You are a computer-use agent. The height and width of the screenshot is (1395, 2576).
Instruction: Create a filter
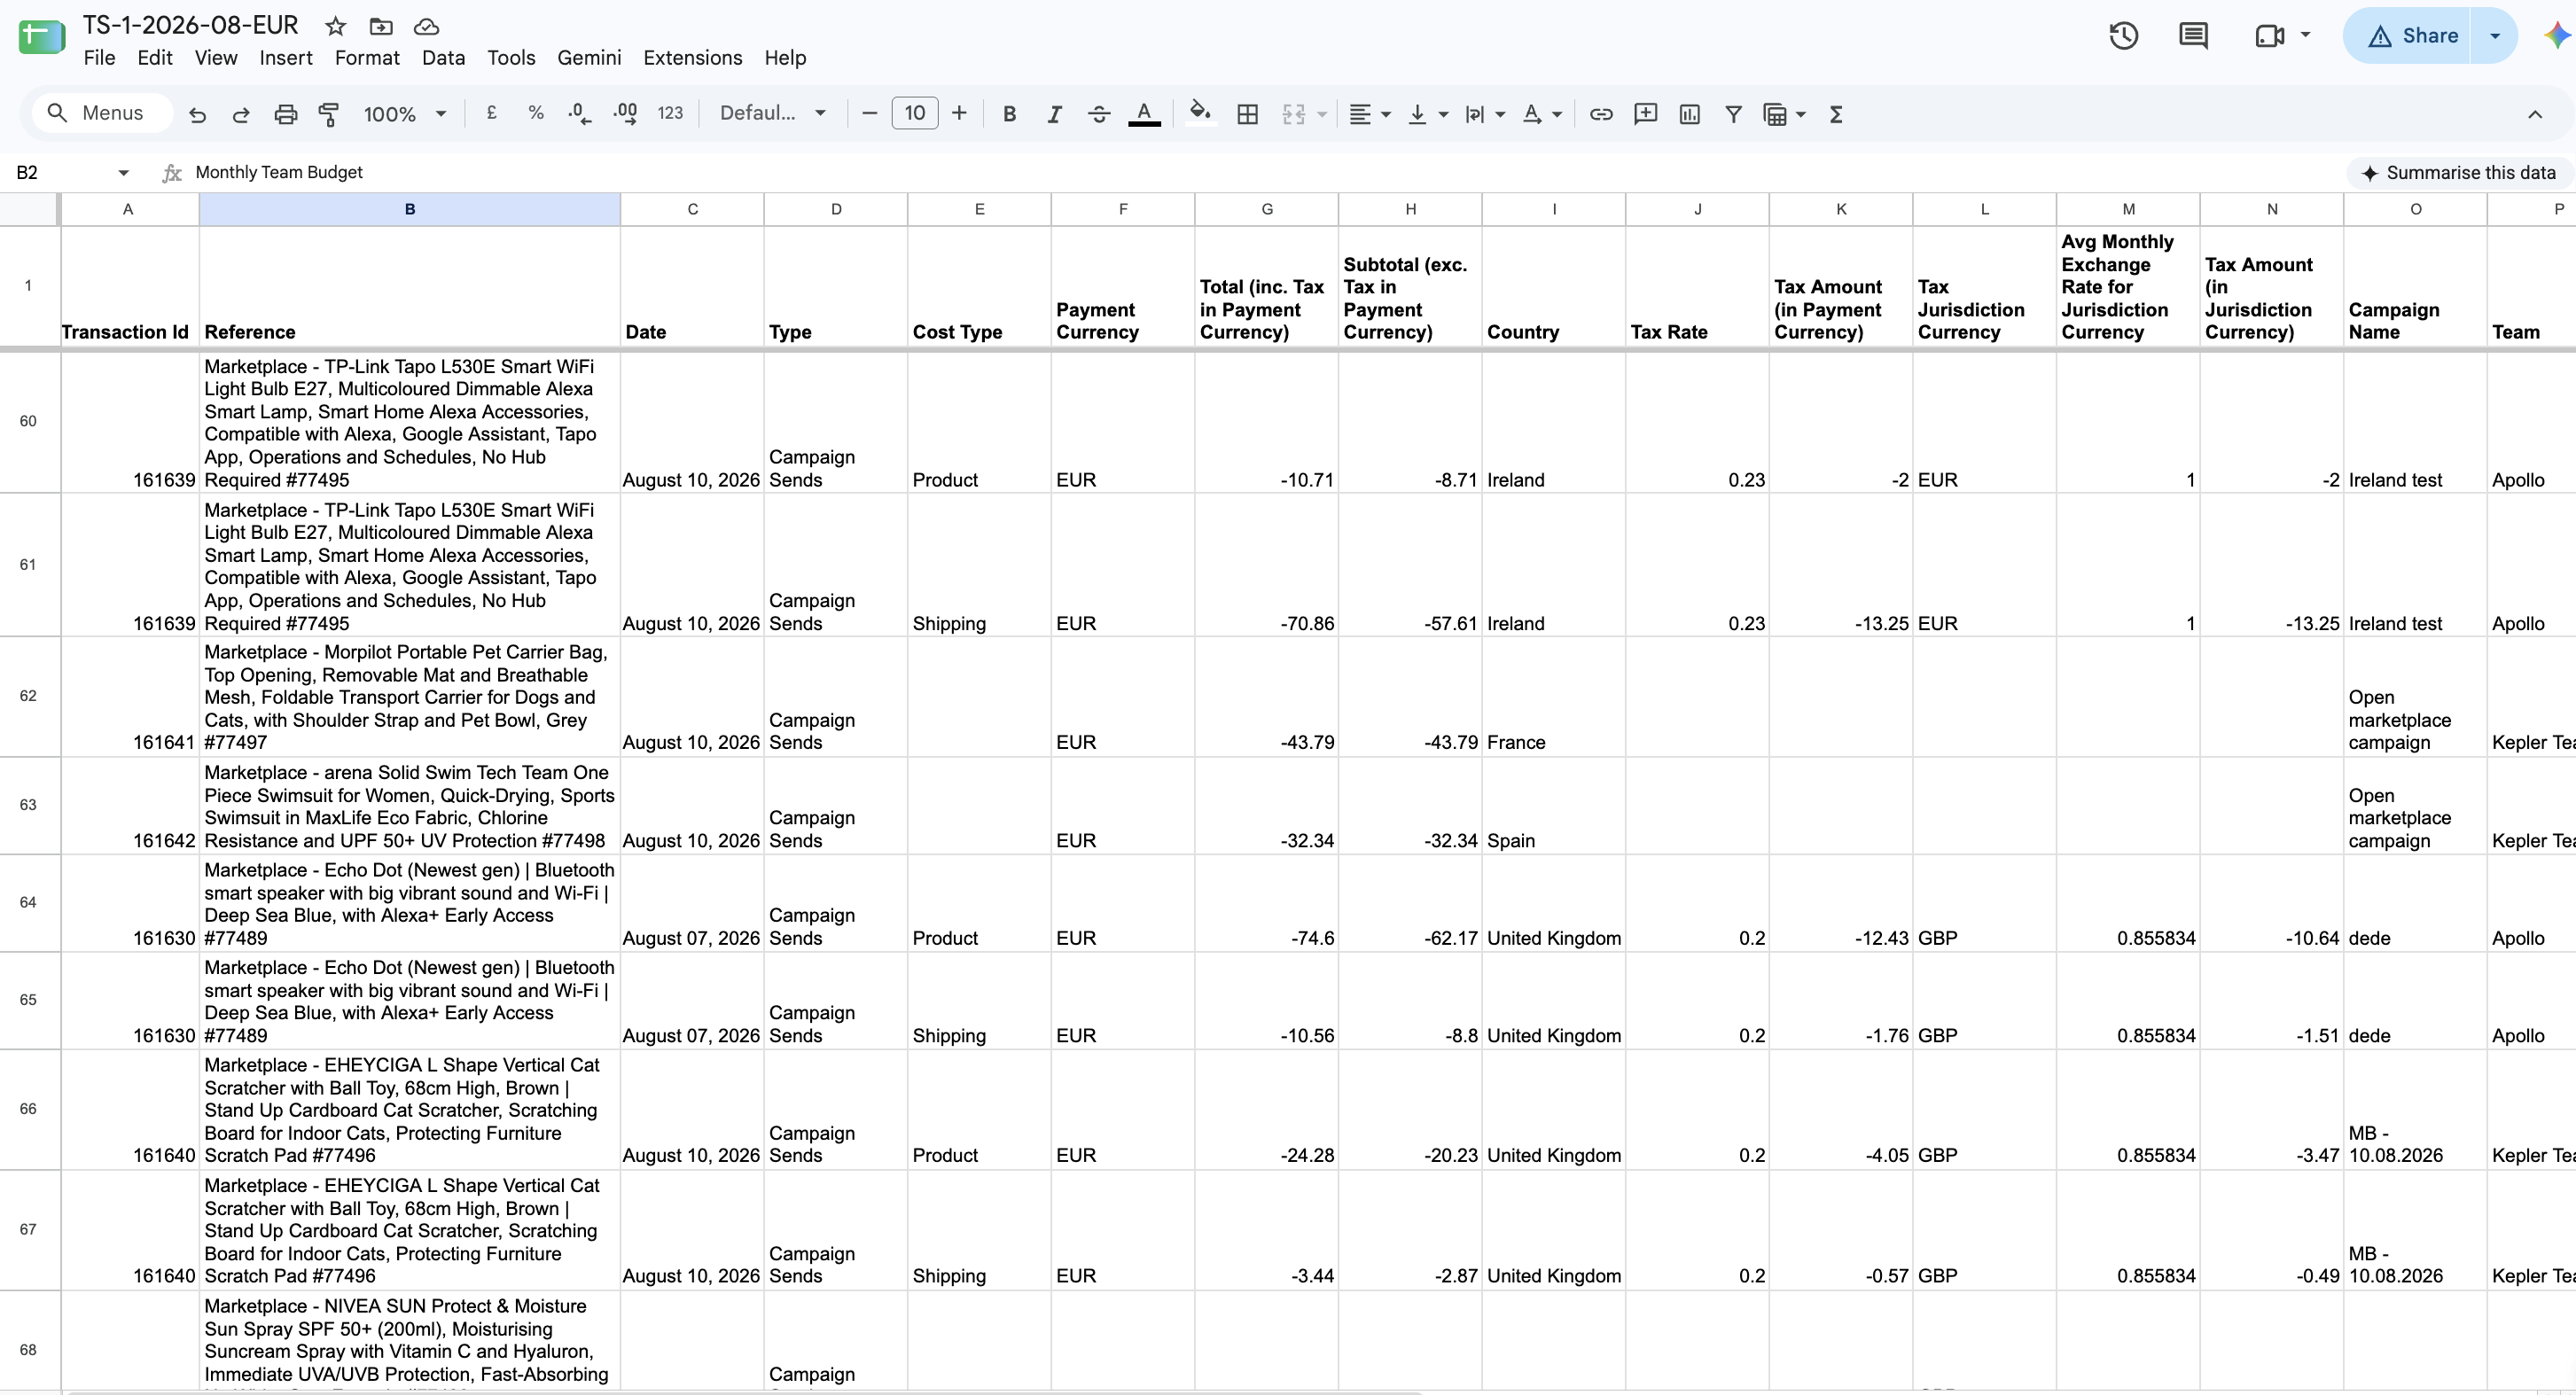point(1734,114)
